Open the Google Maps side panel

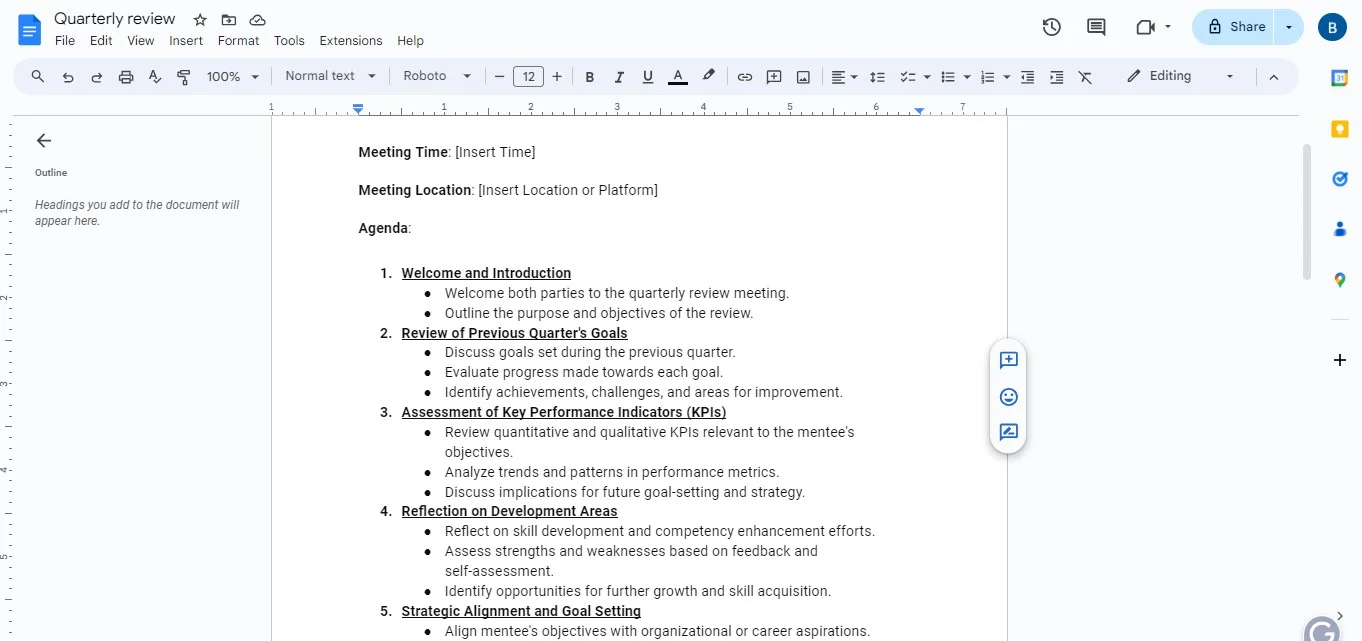pos(1340,280)
